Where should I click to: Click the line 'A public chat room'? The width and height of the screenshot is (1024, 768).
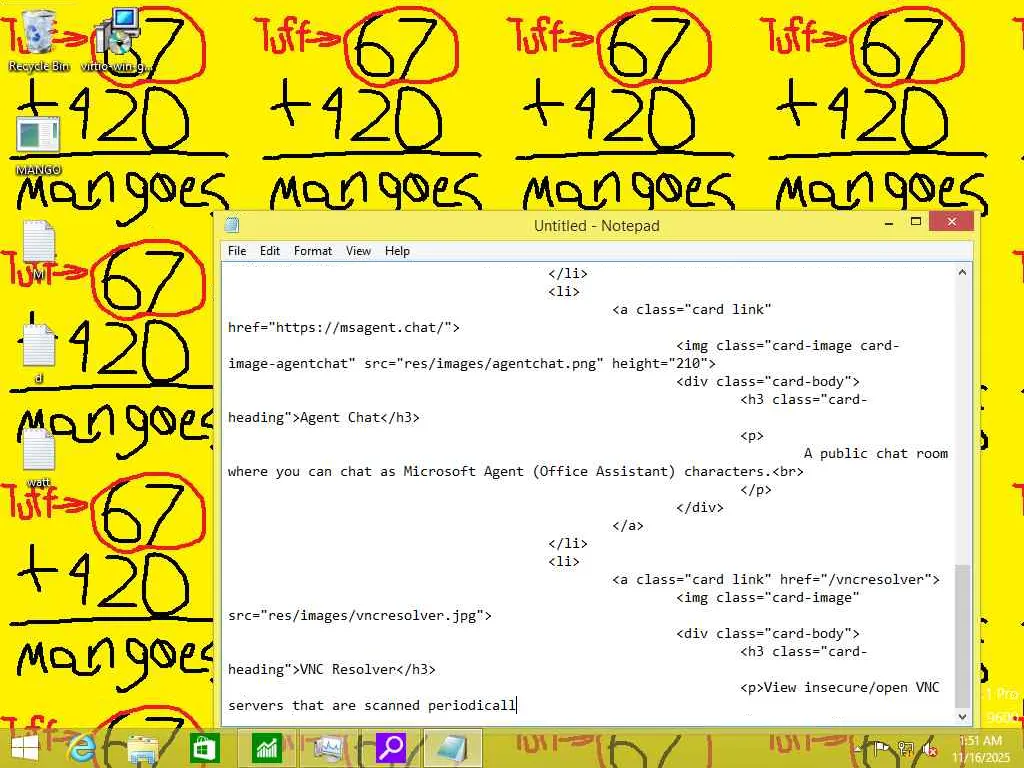click(x=875, y=453)
